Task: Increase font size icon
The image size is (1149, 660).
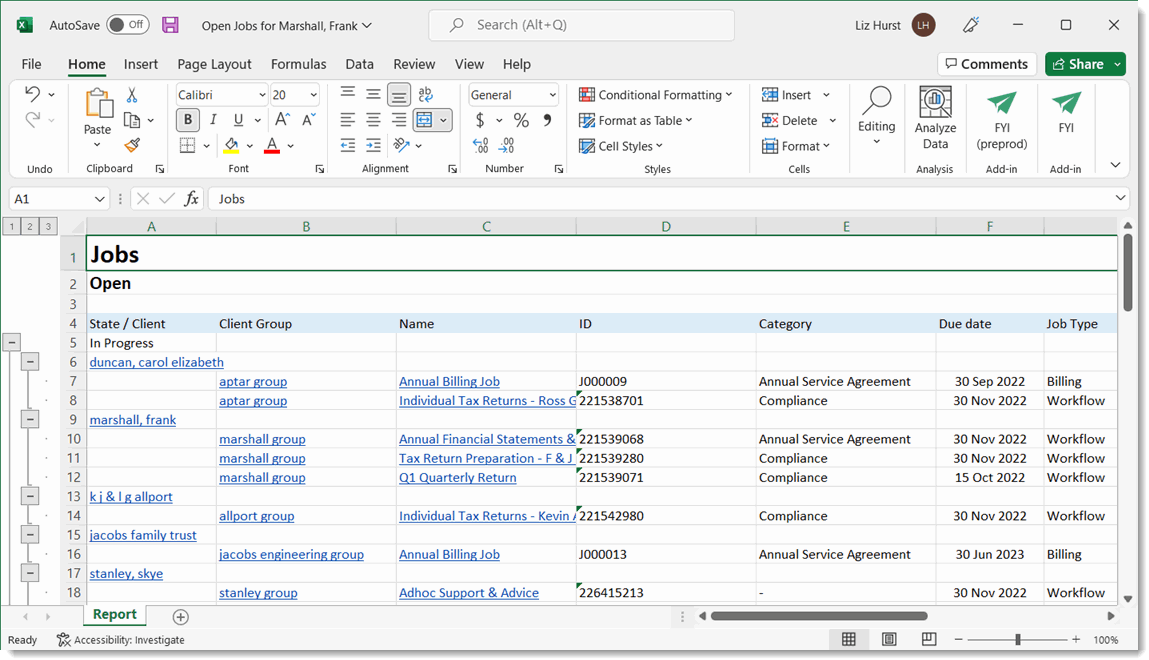Action: point(282,119)
